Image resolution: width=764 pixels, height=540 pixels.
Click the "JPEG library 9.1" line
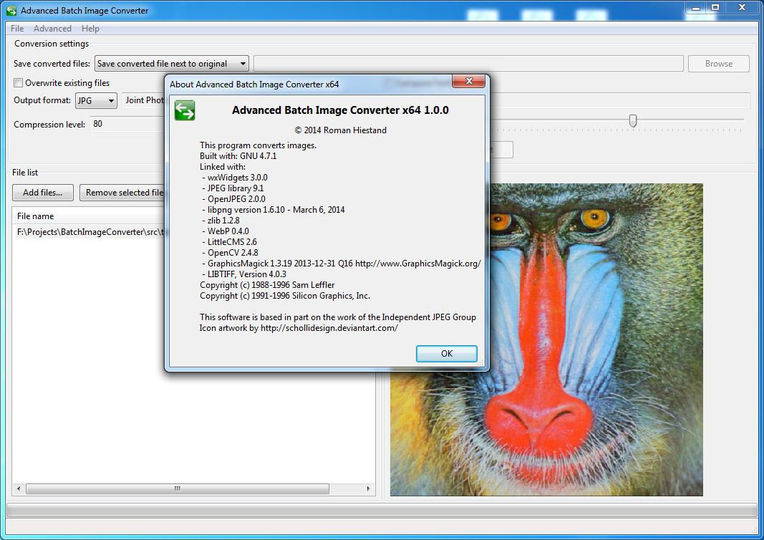(x=232, y=188)
